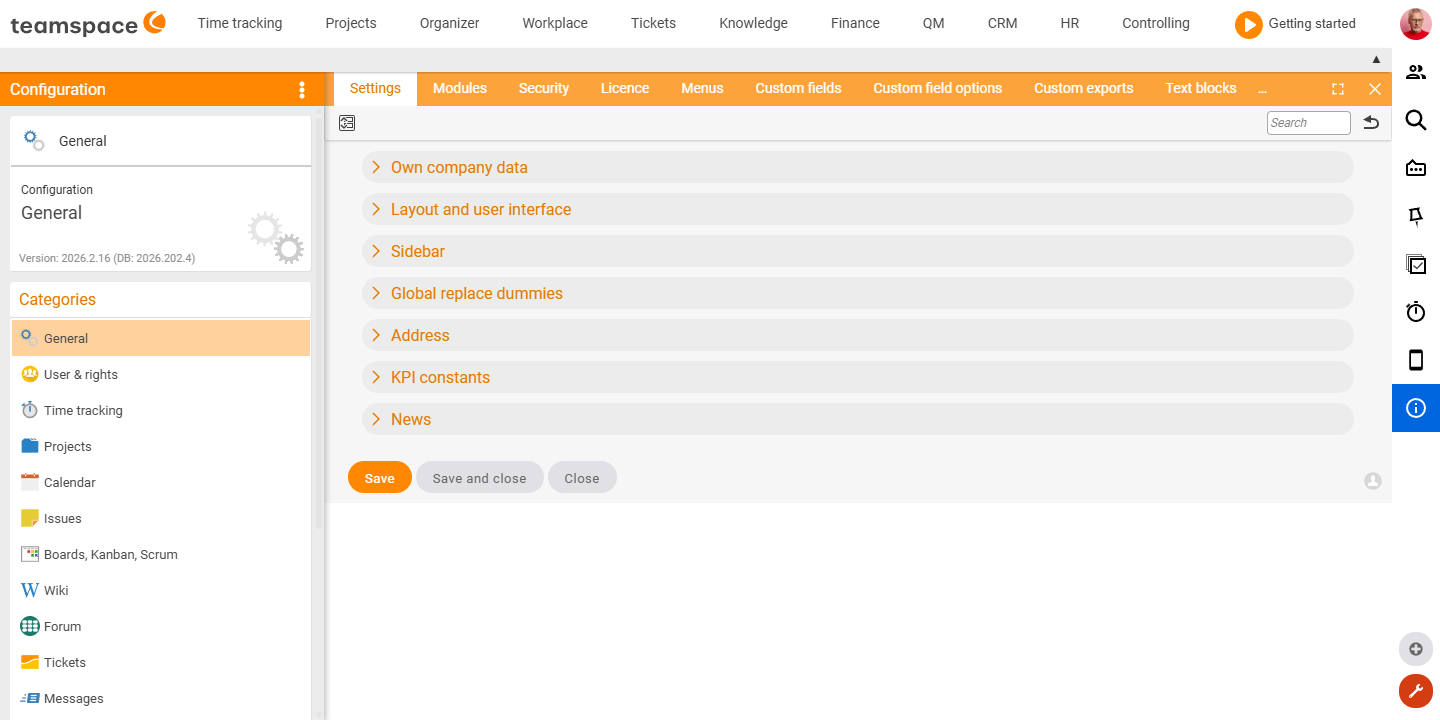This screenshot has height=720, width=1440.
Task: Open the Finance top menu
Action: coord(855,23)
